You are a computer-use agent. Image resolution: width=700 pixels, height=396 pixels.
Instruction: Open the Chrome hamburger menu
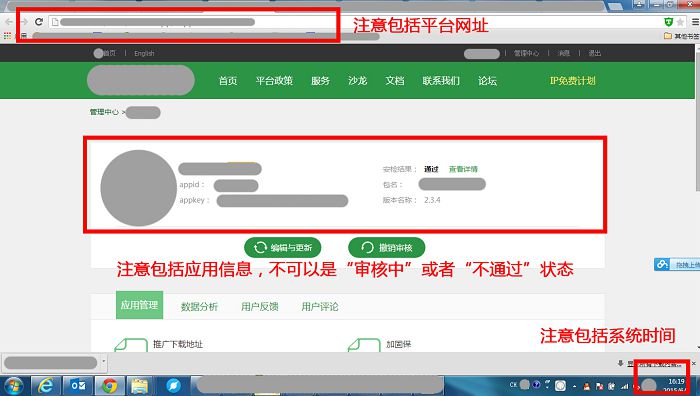tap(695, 22)
